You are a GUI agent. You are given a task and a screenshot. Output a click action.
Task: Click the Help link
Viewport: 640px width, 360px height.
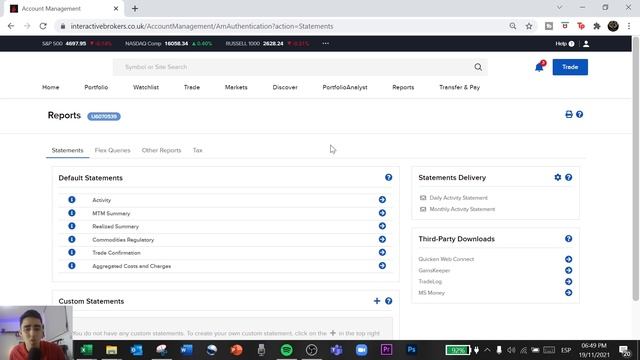click(x=564, y=44)
